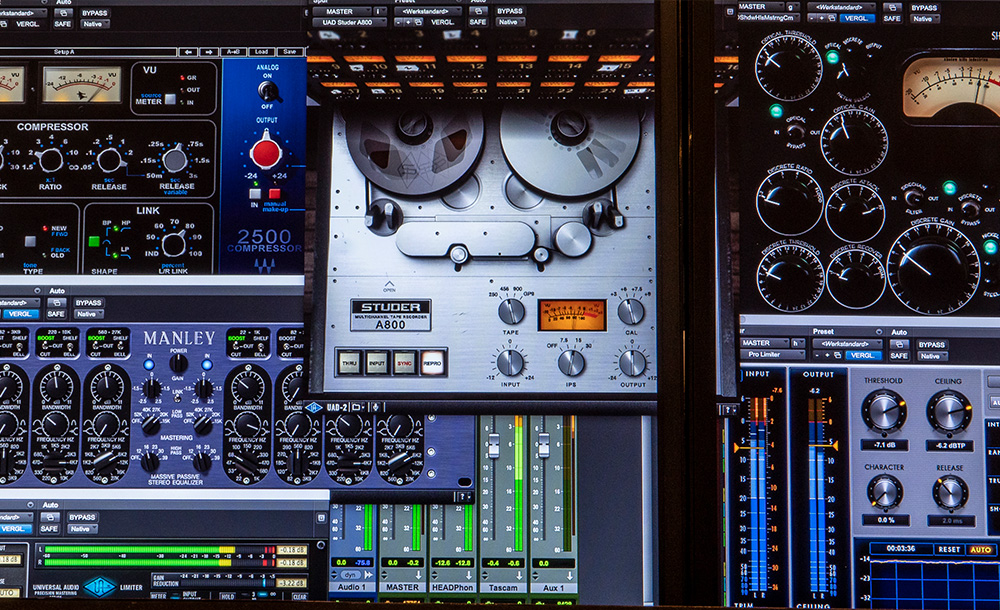Toggle the red manual make-up button
This screenshot has height=610, width=1000.
point(275,193)
